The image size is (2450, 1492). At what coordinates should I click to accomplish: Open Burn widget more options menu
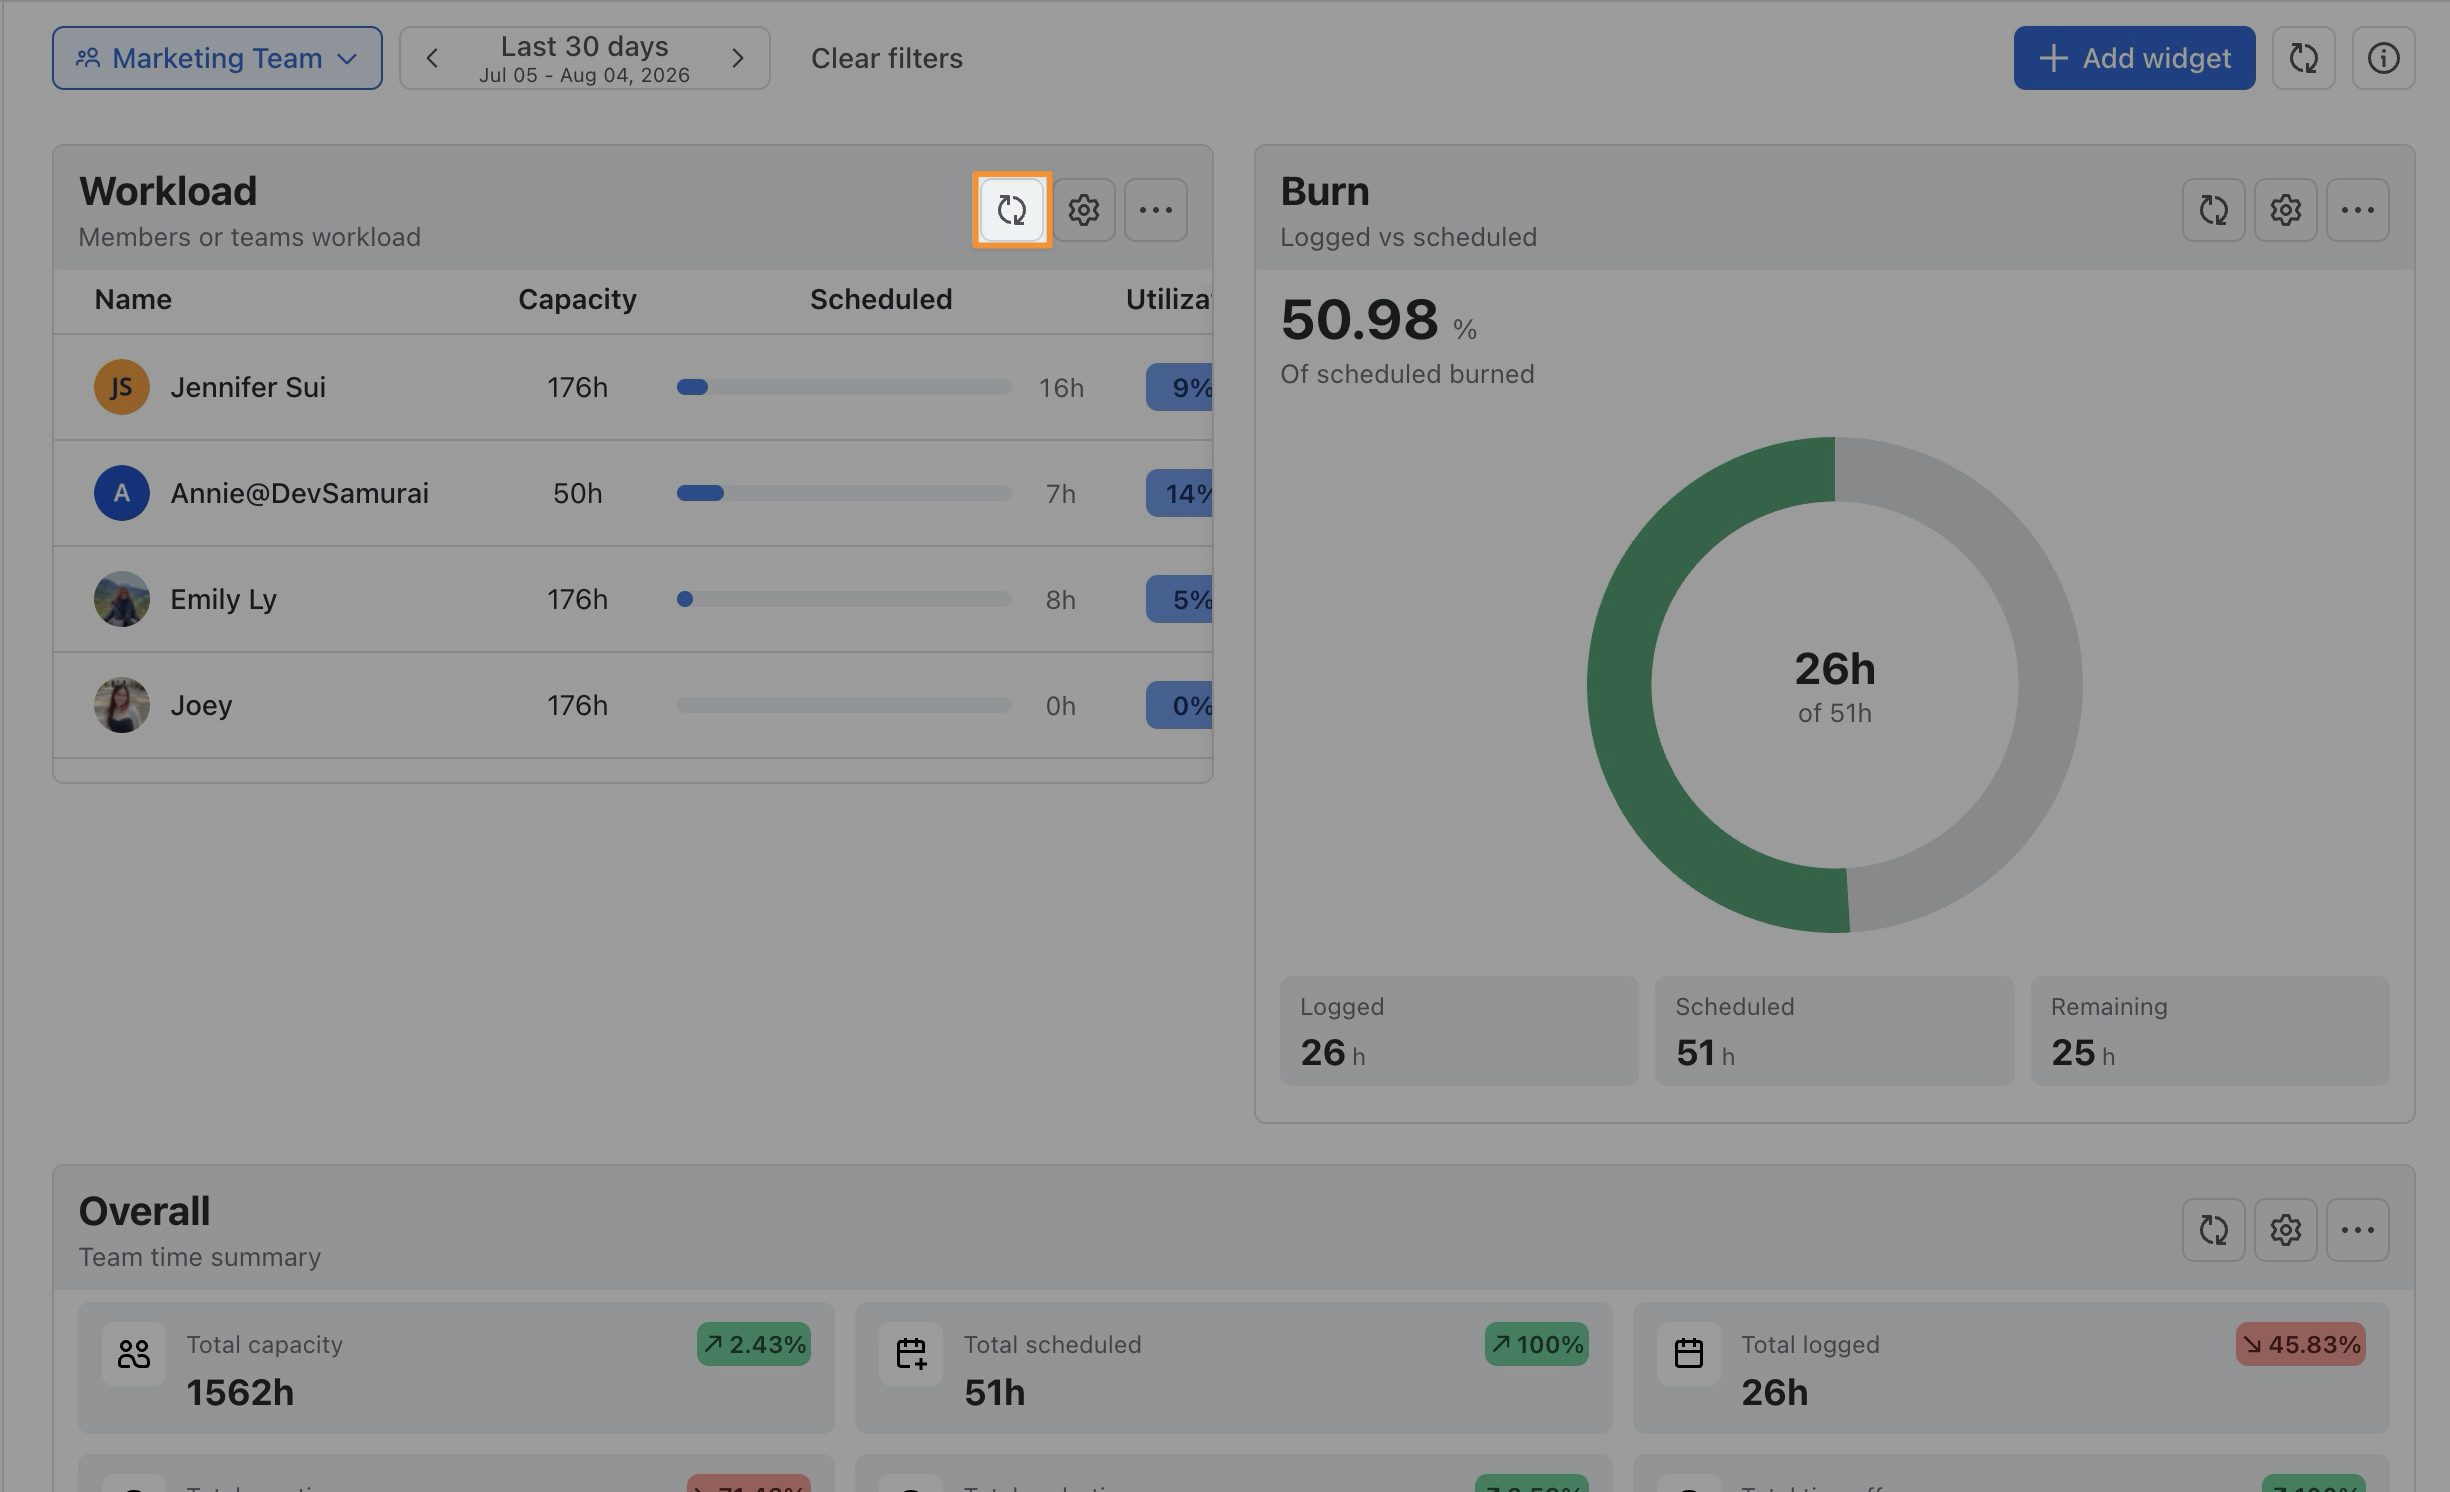[x=2357, y=210]
